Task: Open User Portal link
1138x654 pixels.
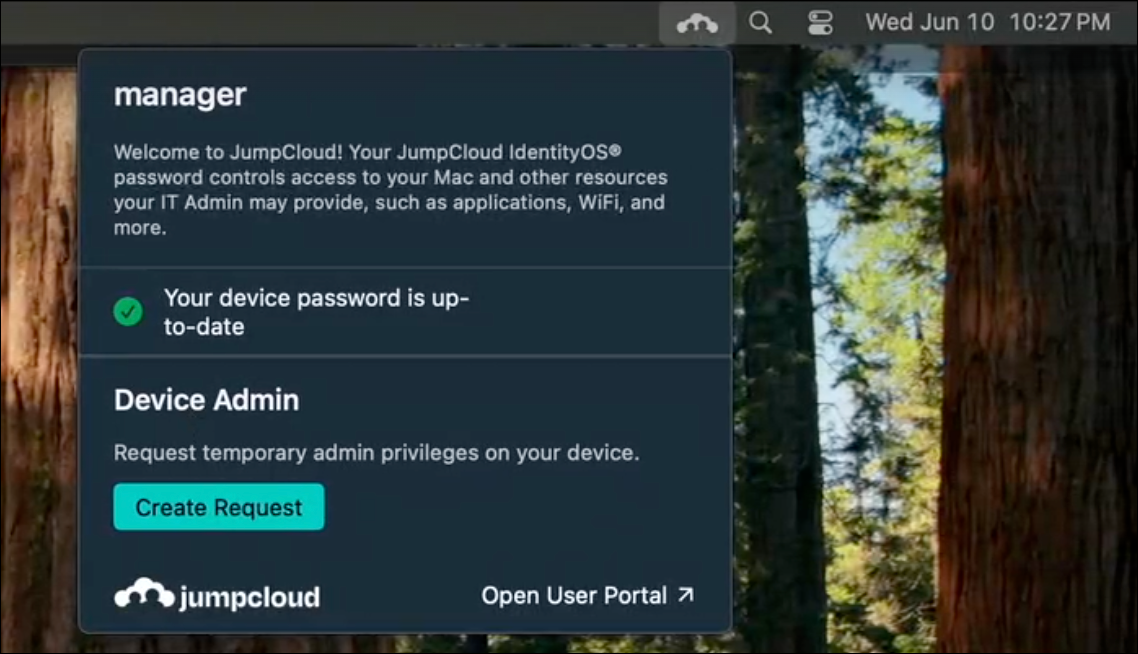Action: tap(587, 595)
